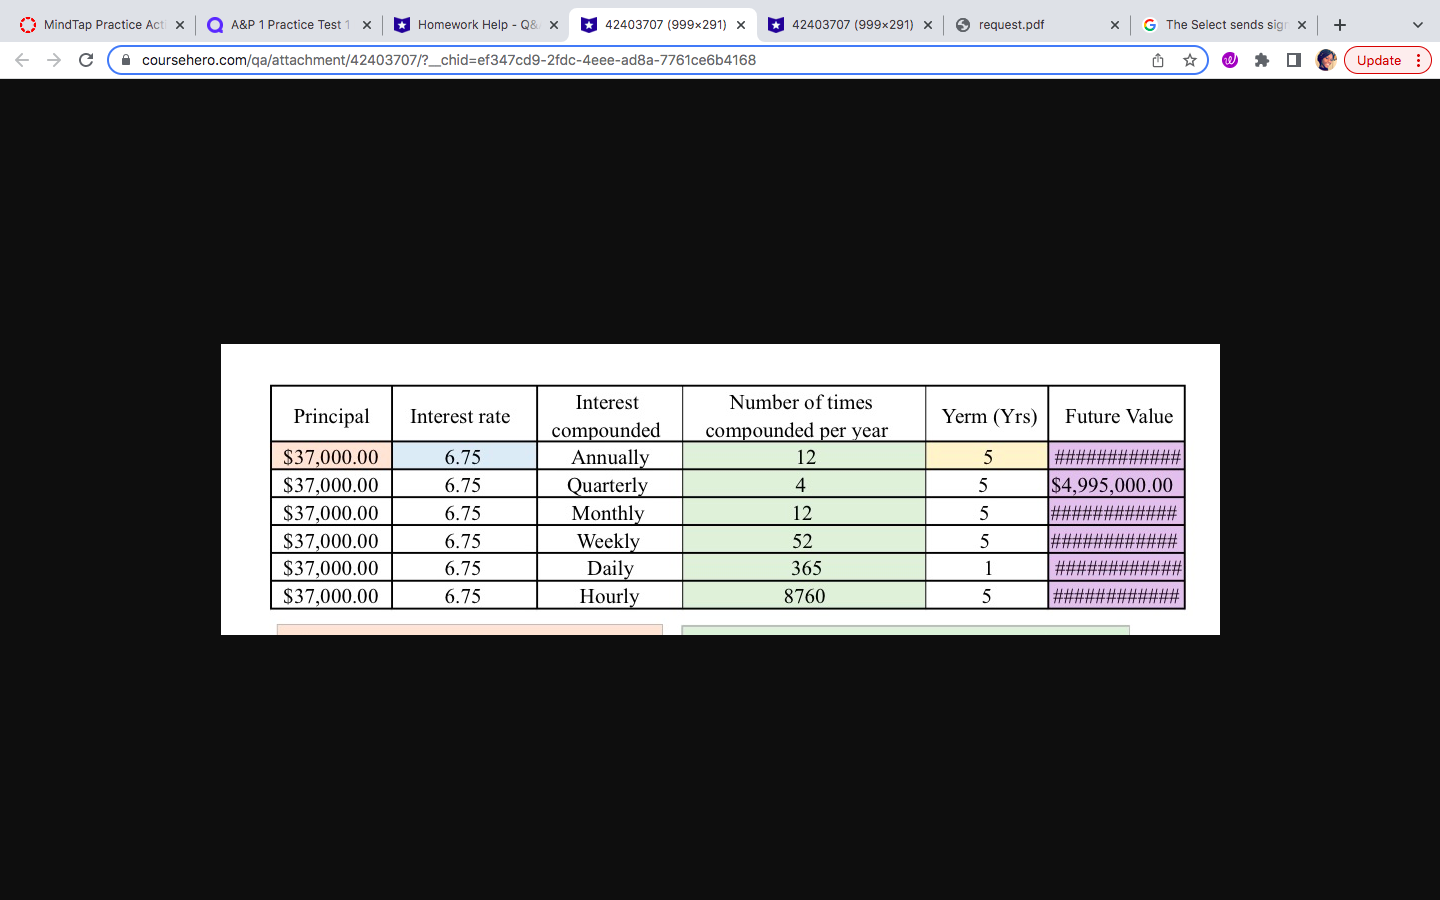Switch to the MindTap Practice tab

click(x=102, y=25)
